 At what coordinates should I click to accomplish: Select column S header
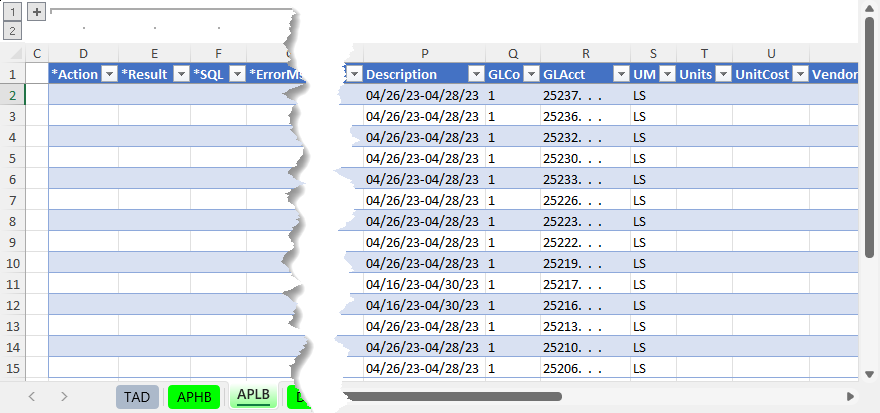pos(653,54)
